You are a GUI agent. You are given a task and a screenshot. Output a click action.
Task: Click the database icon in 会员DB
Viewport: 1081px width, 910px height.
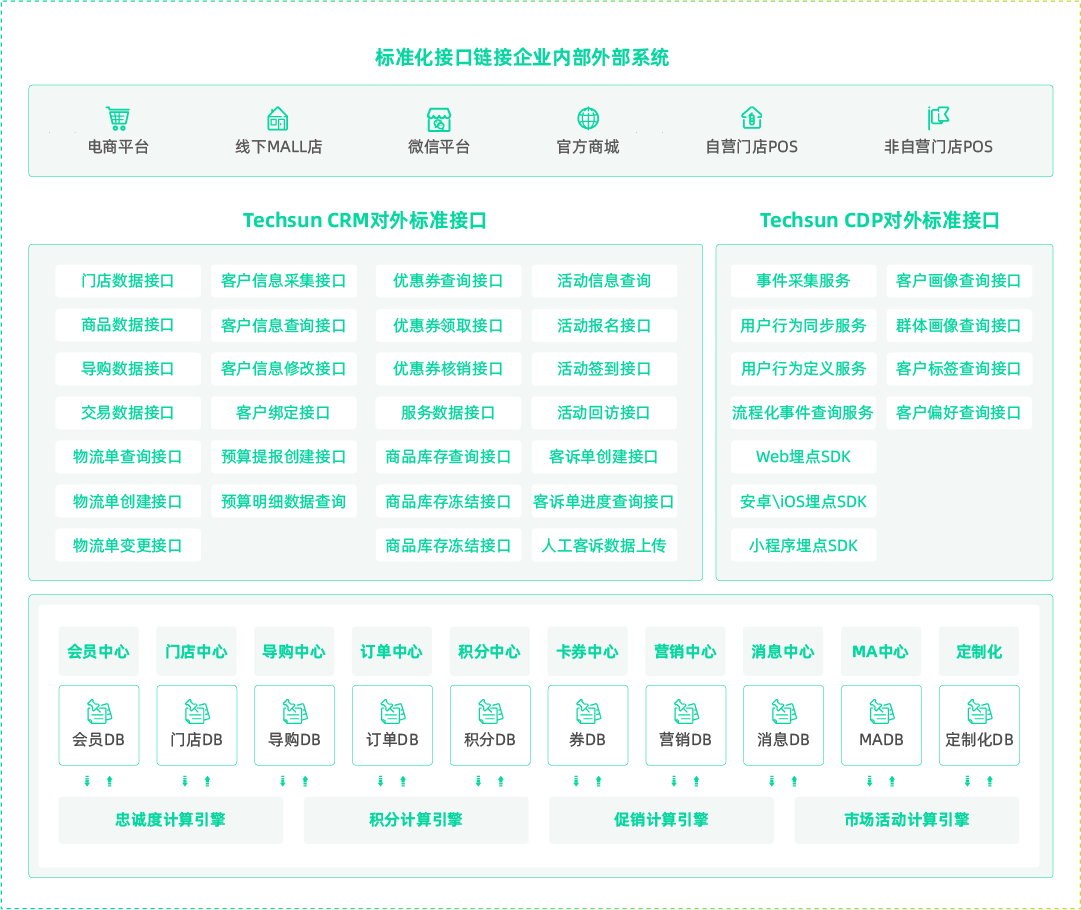coord(99,711)
